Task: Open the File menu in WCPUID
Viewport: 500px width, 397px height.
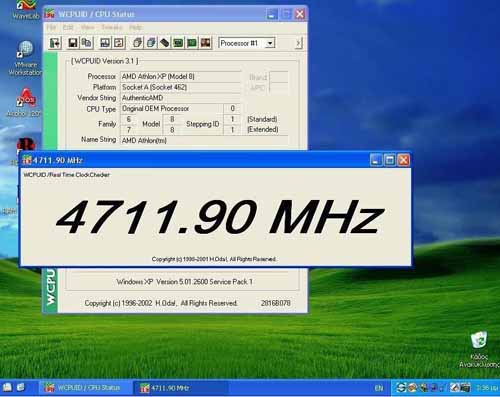Action: 51,27
